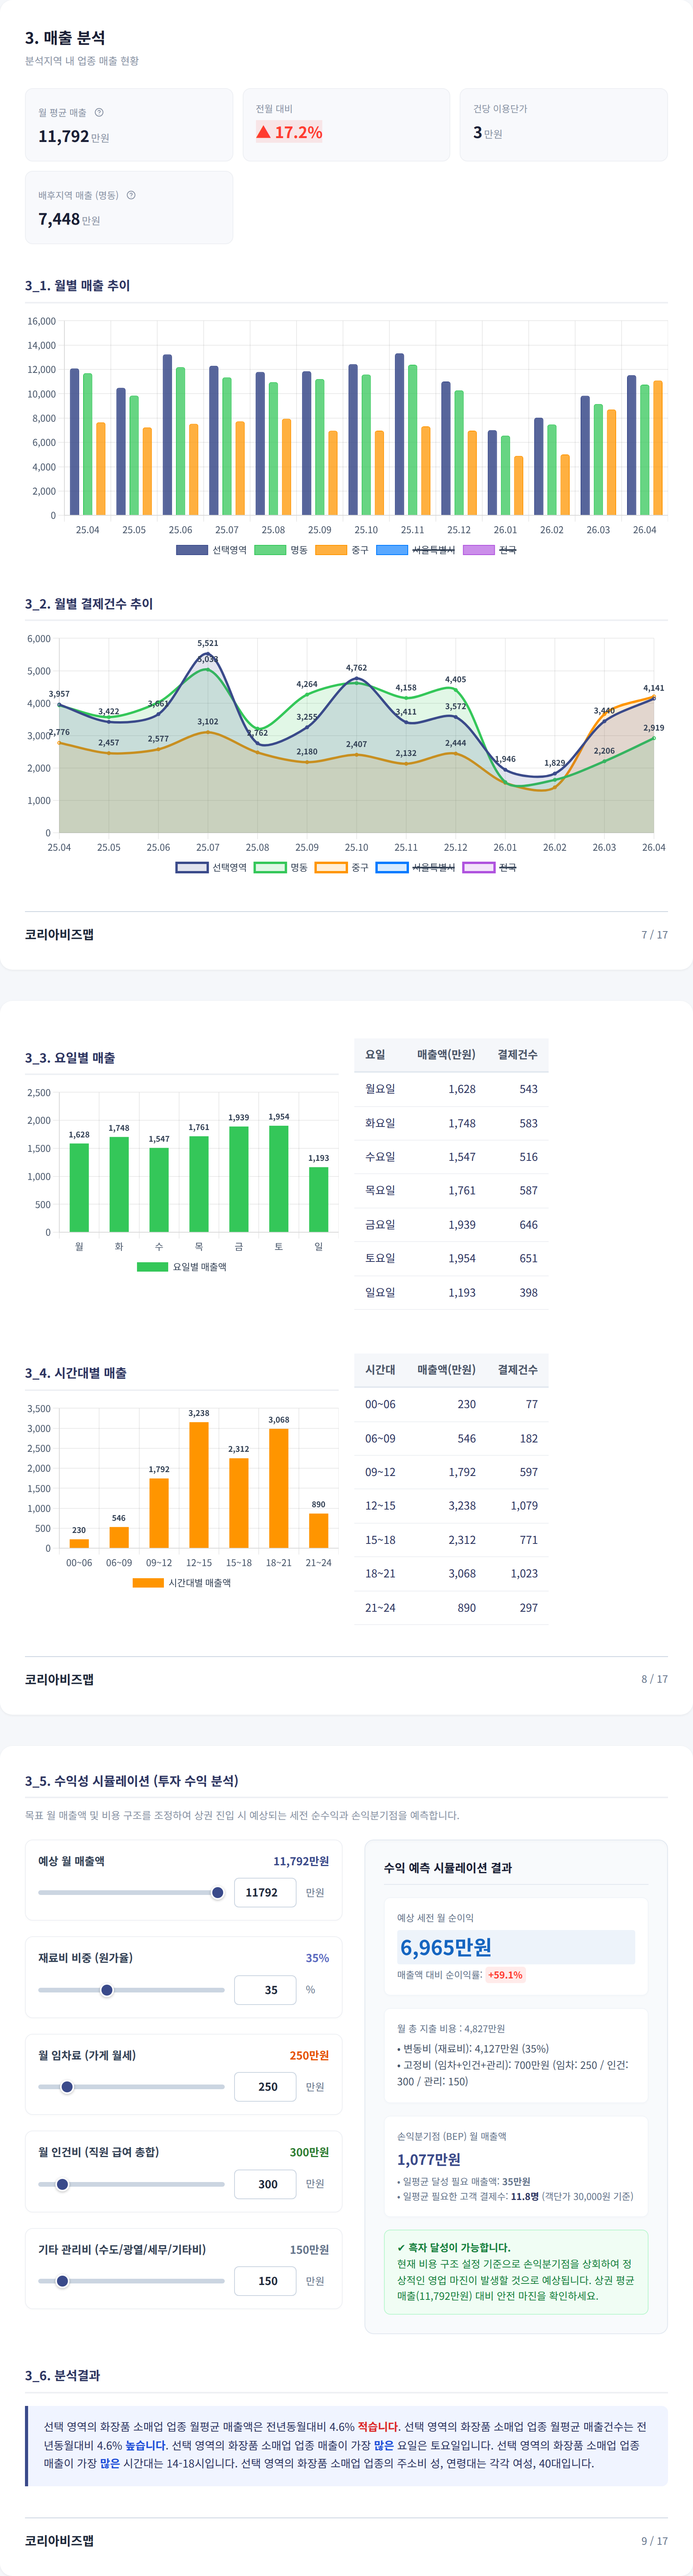This screenshot has height=2576, width=693.
Task: Toggle 명동 legend in monthly sales chart
Action: click(281, 550)
